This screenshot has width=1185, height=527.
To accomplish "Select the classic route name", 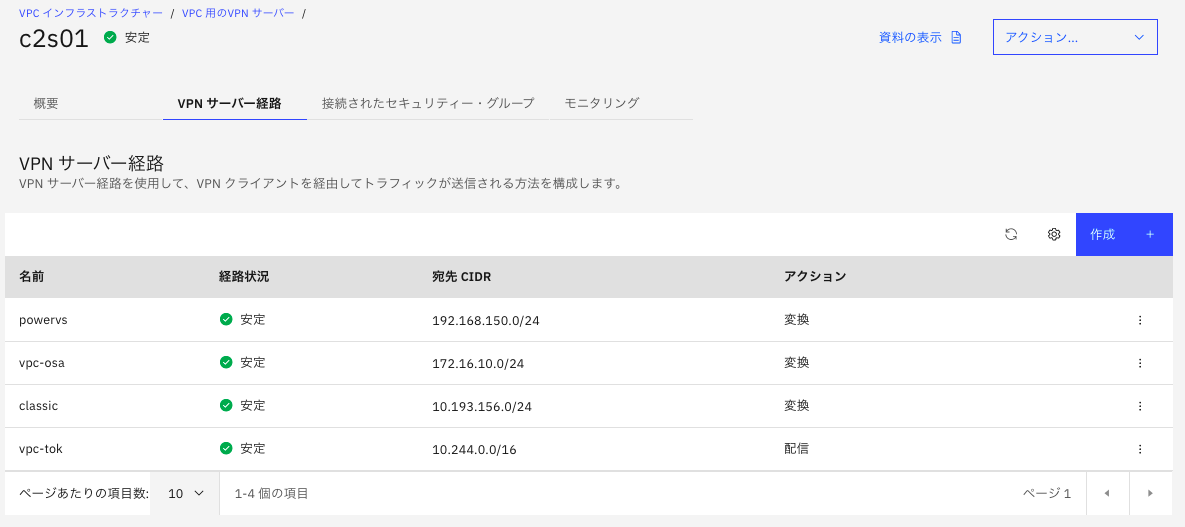I will pos(39,406).
